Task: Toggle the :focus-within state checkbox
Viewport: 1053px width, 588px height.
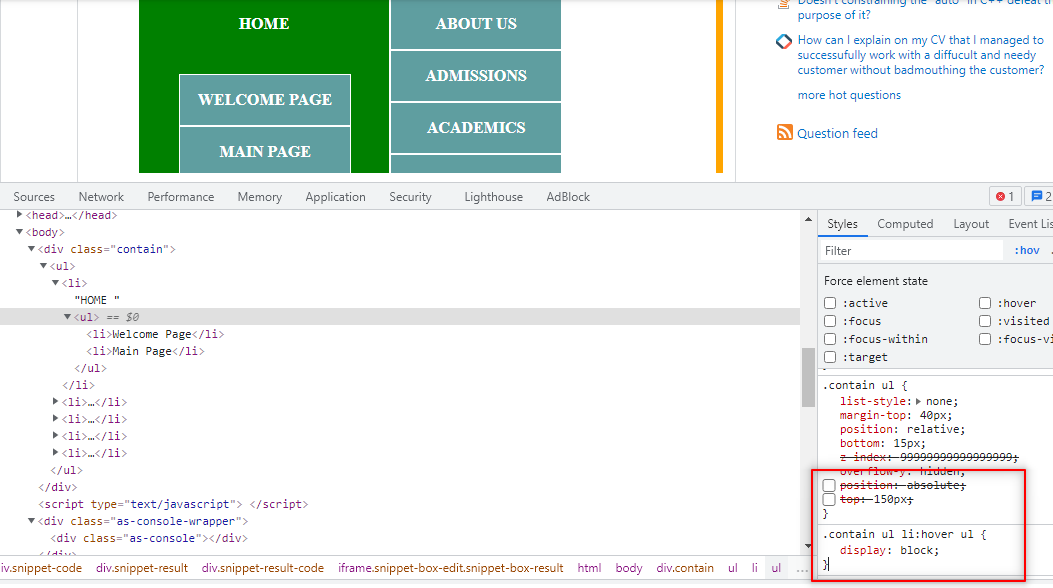Action: tap(830, 340)
